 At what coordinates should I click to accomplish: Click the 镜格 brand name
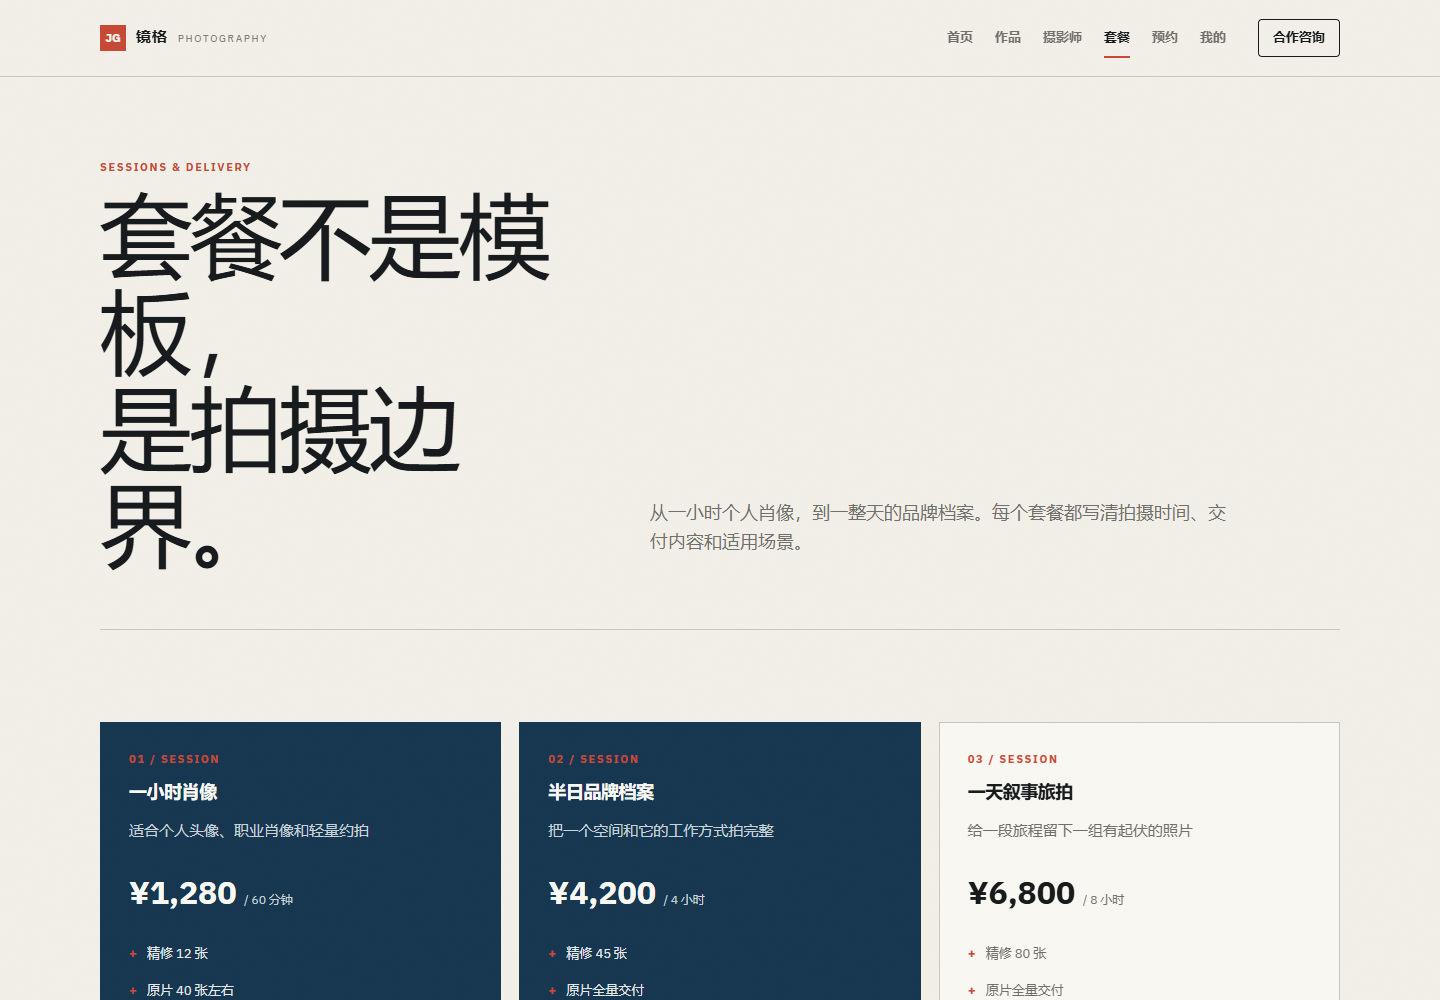click(x=152, y=37)
